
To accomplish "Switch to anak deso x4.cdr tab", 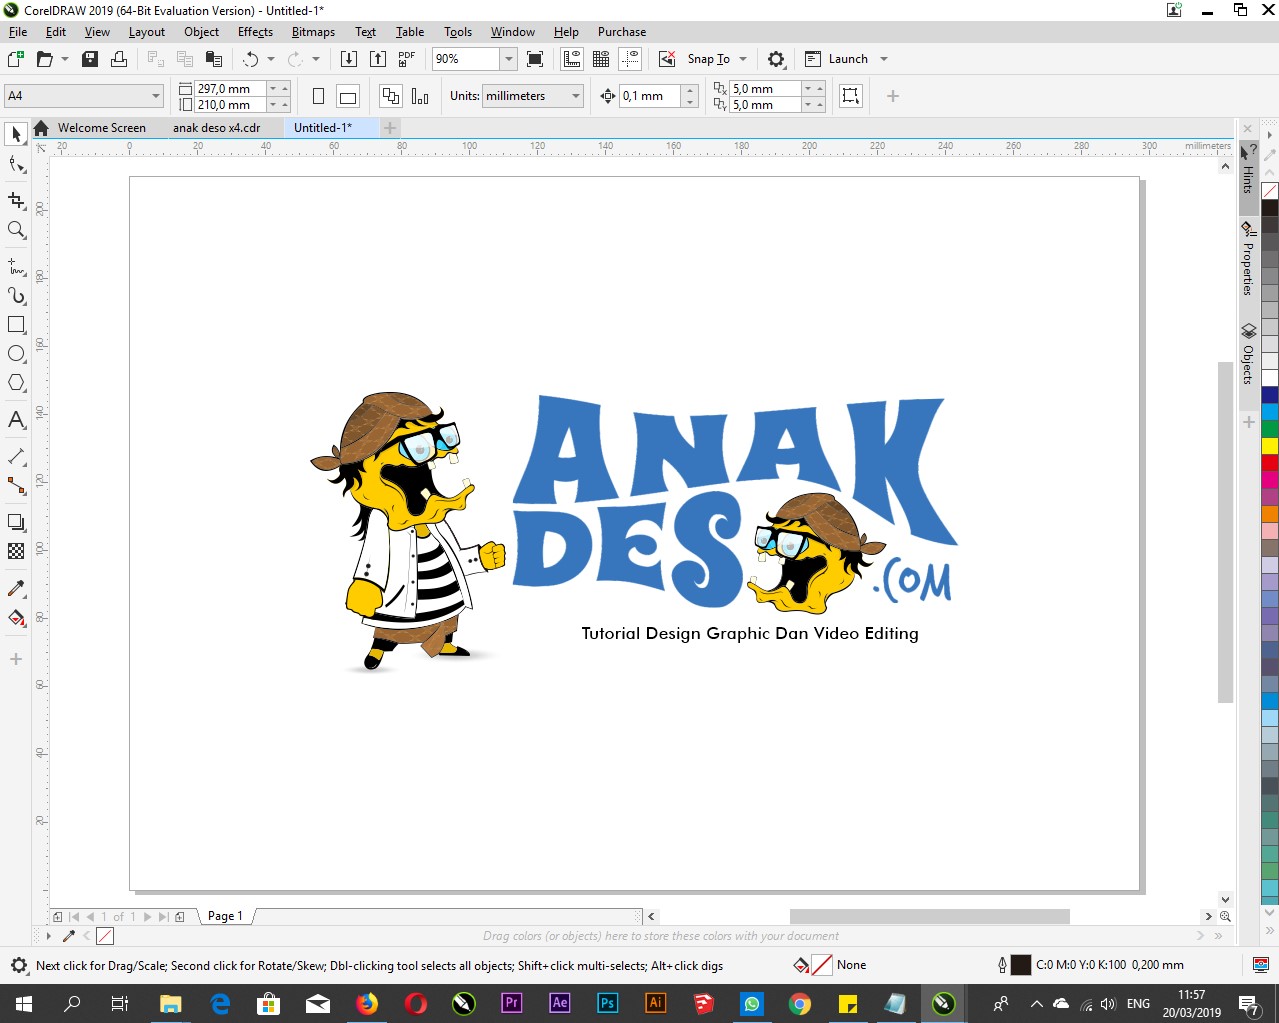I will coord(216,128).
